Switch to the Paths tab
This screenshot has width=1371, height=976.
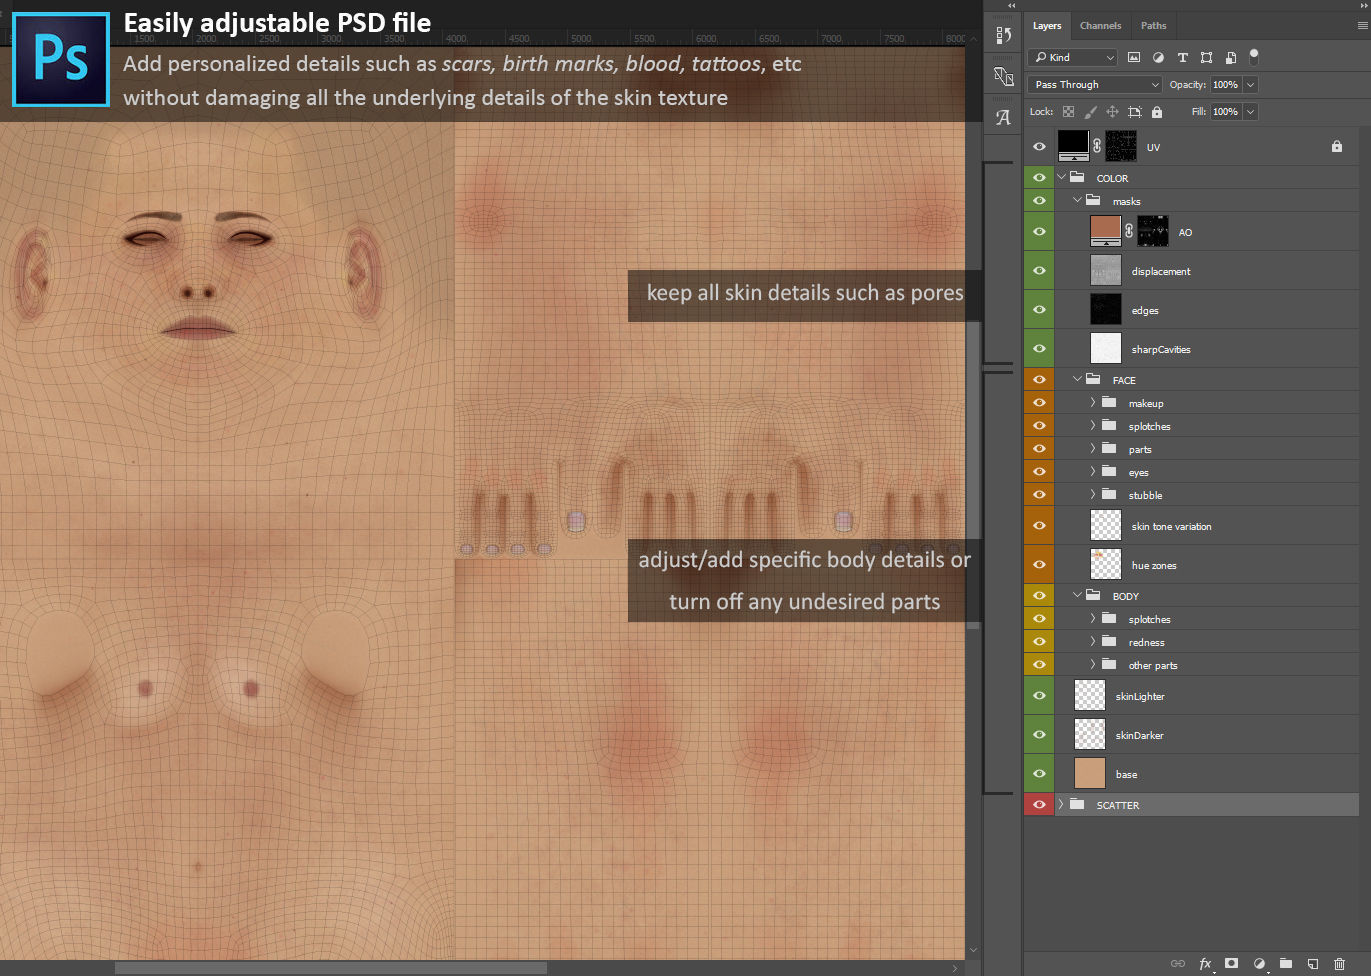(1154, 26)
